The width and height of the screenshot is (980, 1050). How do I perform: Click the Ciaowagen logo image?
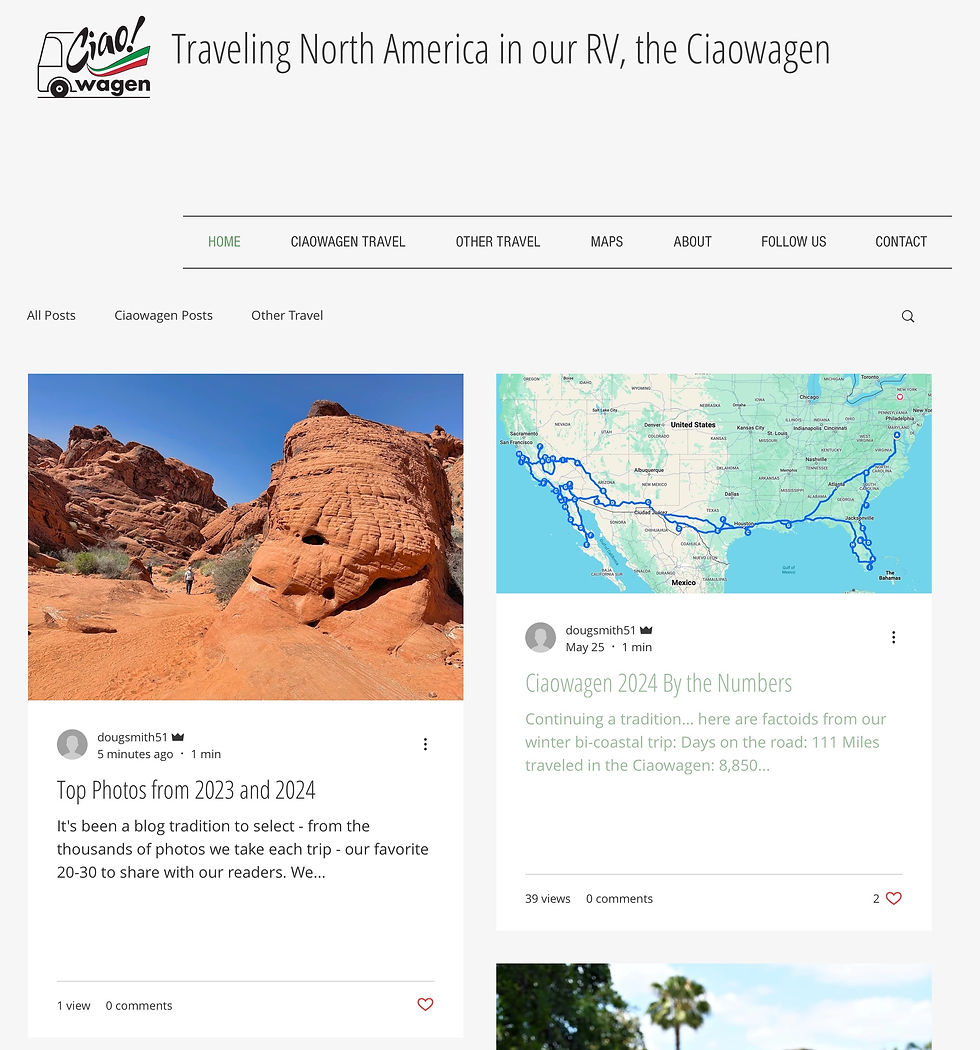[x=94, y=57]
